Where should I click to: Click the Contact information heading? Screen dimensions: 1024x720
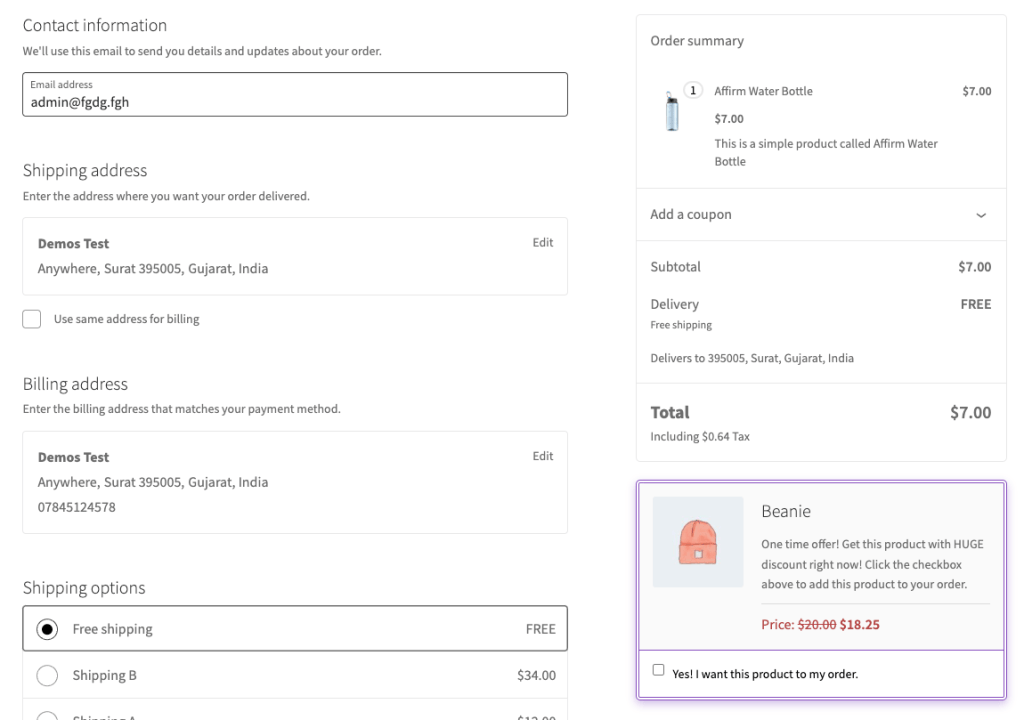(95, 25)
